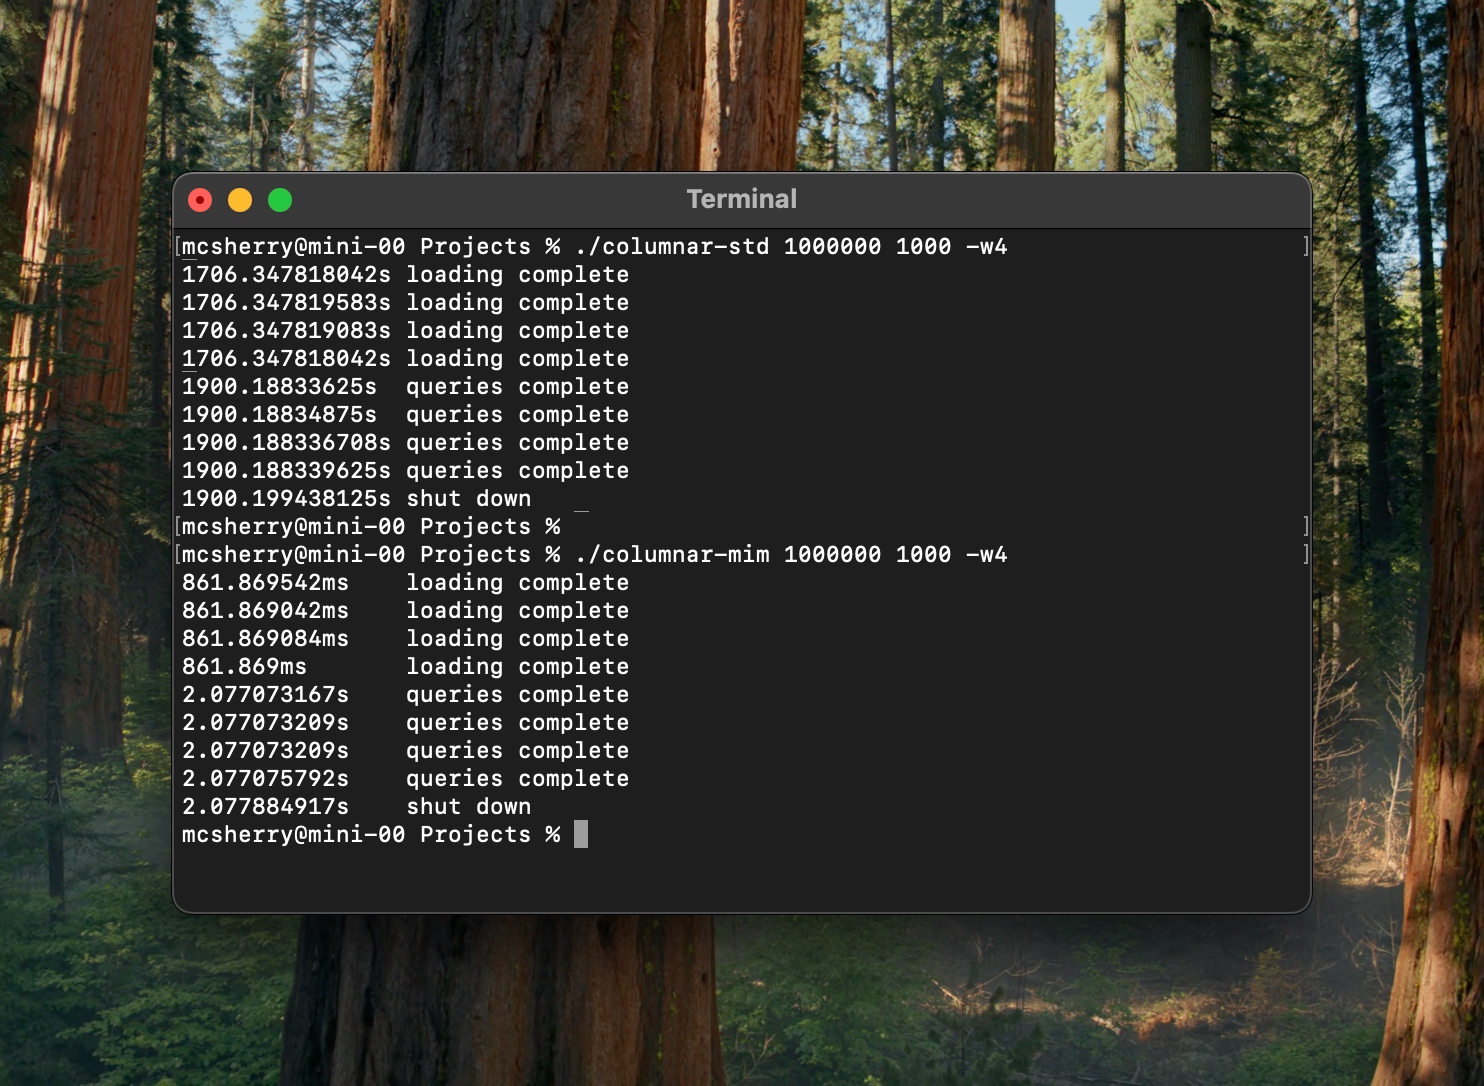Select the 1706.347819583s loading complete line
Screen dimensions: 1484x1086
point(405,303)
